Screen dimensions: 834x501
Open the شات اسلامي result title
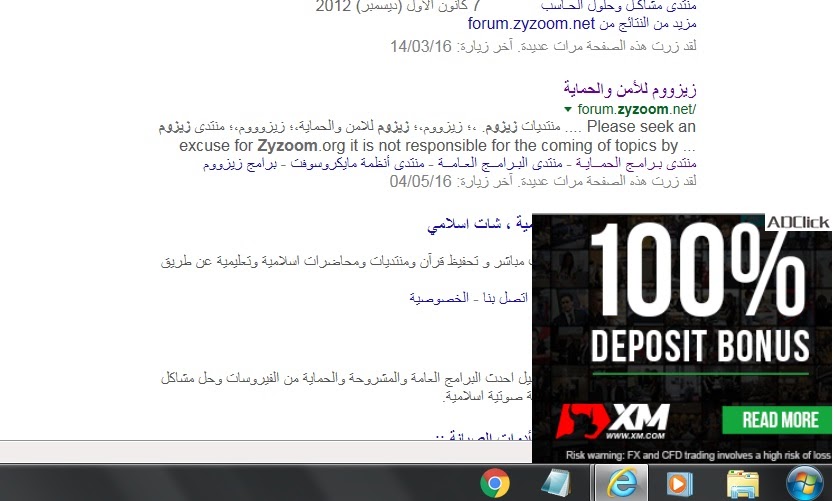coord(480,224)
